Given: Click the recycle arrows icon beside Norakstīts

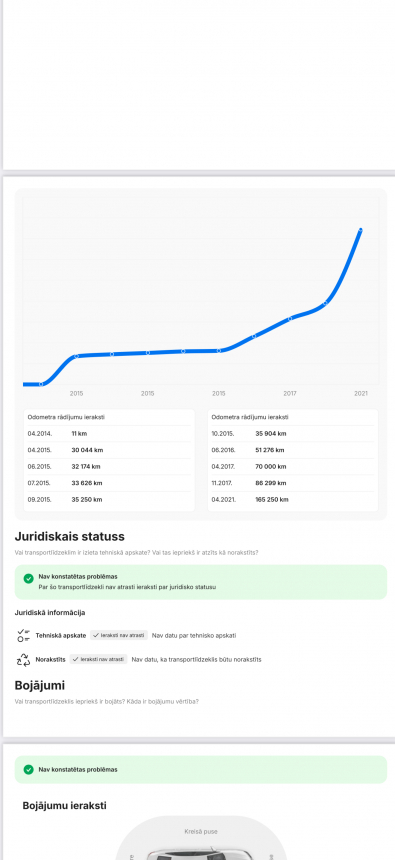Looking at the screenshot, I should coord(24,660).
